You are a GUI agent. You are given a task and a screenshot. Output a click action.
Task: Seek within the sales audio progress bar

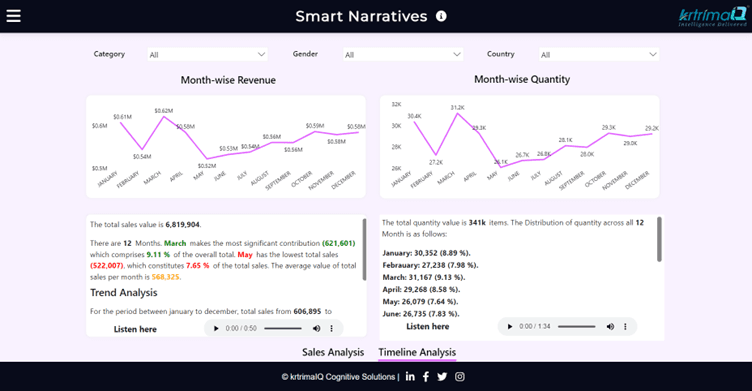point(283,329)
